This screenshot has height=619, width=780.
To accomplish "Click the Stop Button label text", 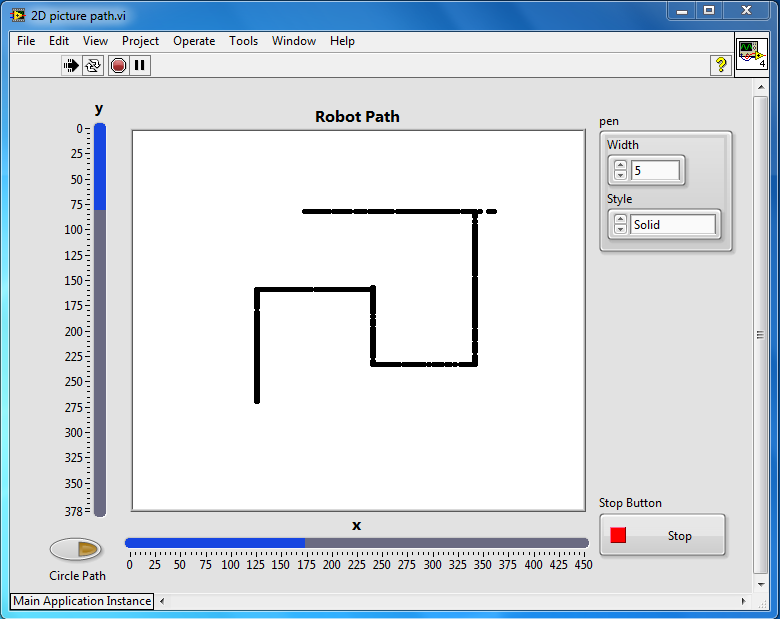I will click(630, 503).
